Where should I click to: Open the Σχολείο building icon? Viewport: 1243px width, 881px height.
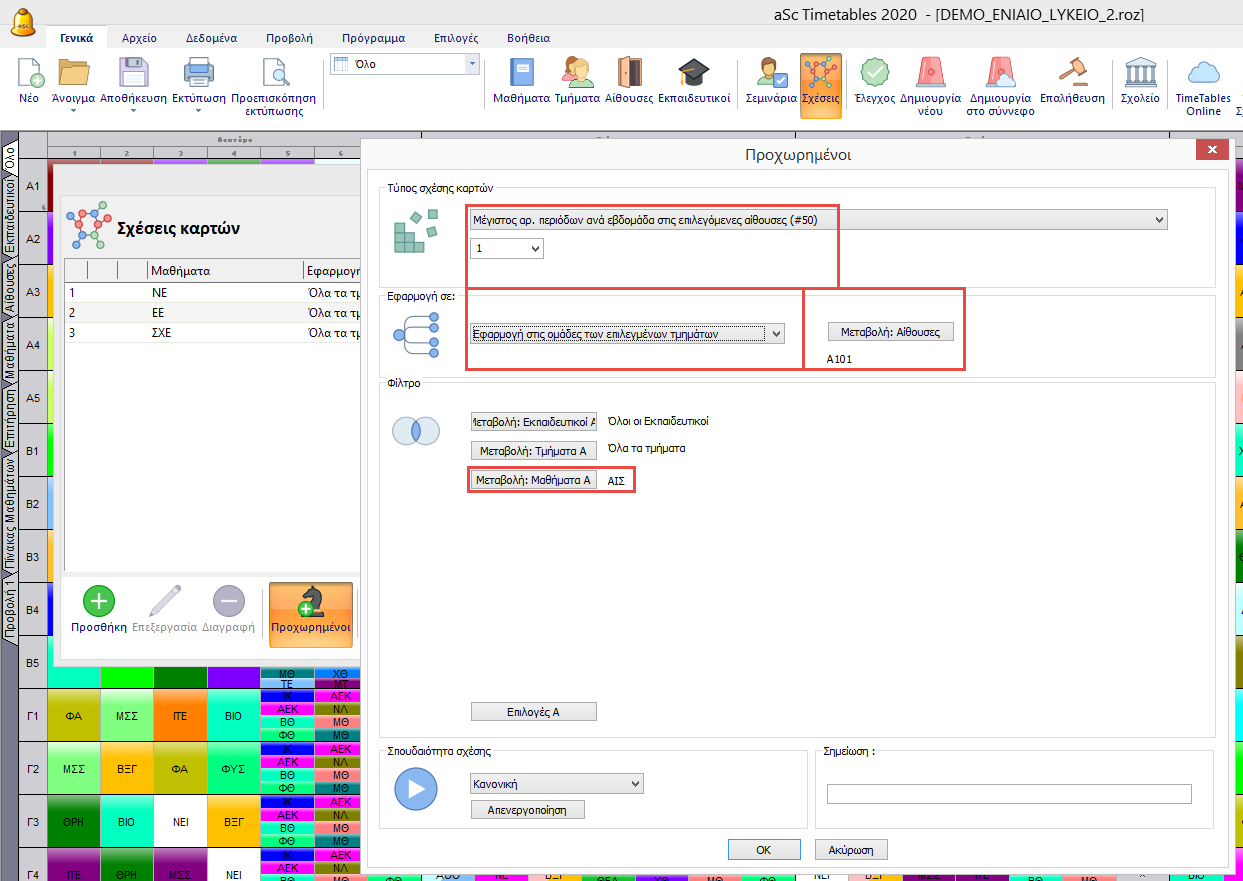pos(1139,74)
